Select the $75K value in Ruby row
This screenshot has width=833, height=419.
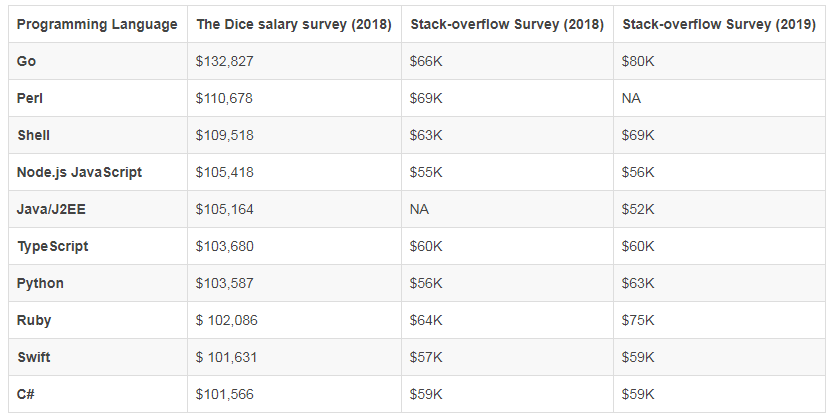click(637, 320)
